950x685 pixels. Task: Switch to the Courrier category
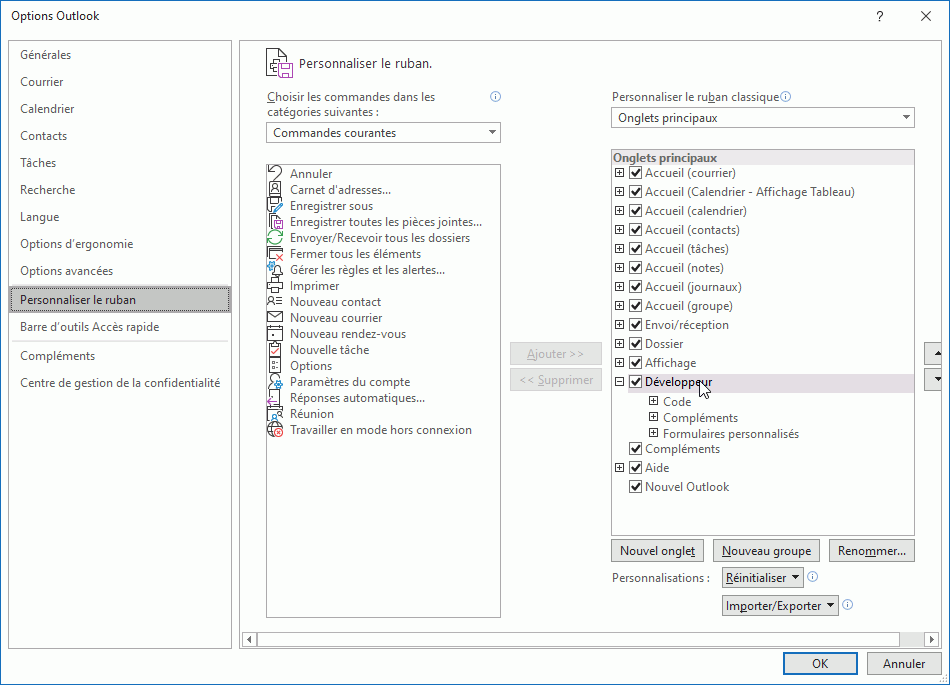120,82
